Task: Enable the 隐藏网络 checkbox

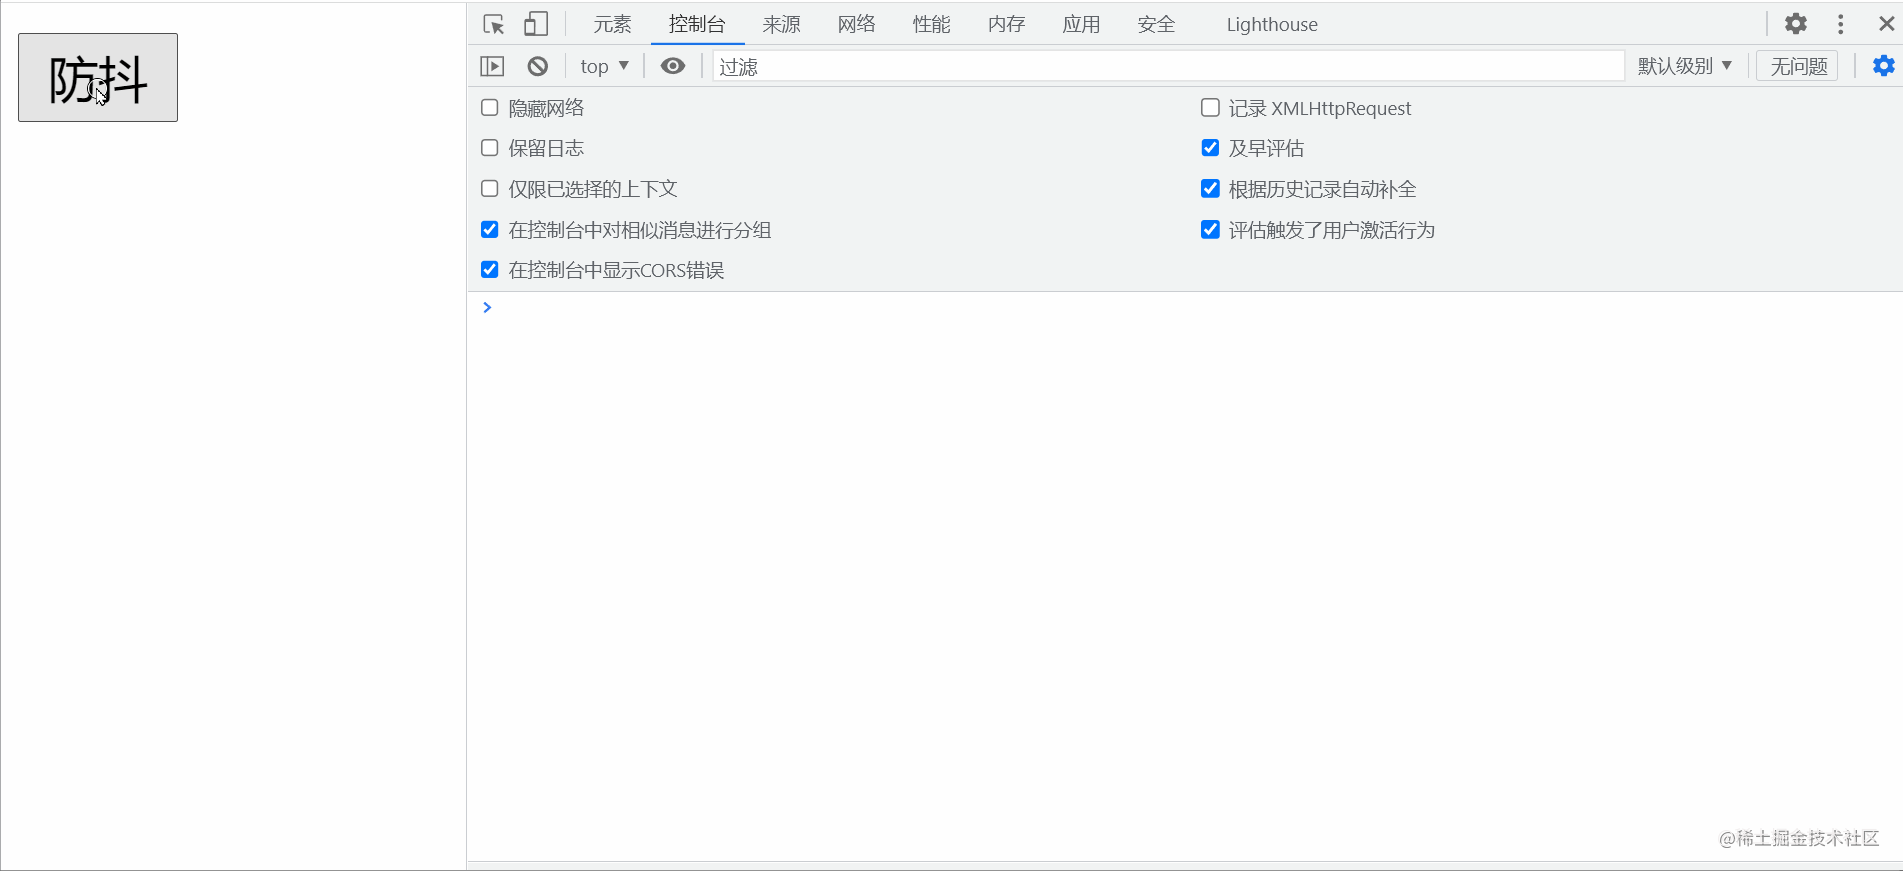Action: pos(490,108)
